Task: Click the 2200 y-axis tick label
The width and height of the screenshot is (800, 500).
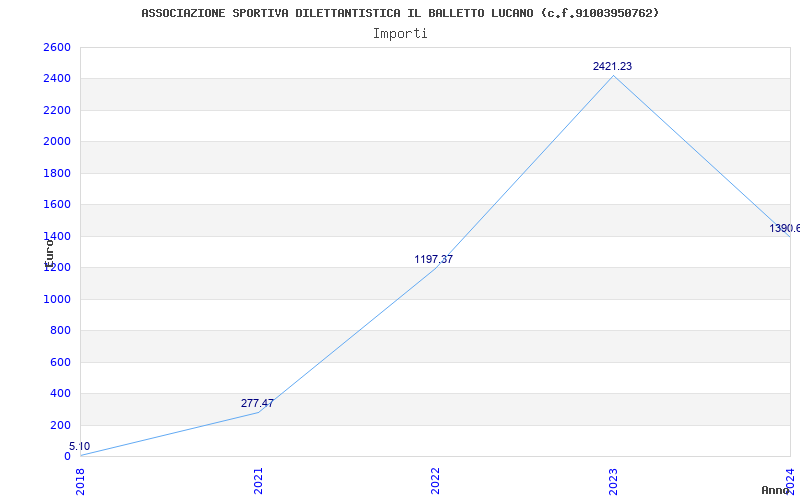Action: pyautogui.click(x=57, y=110)
